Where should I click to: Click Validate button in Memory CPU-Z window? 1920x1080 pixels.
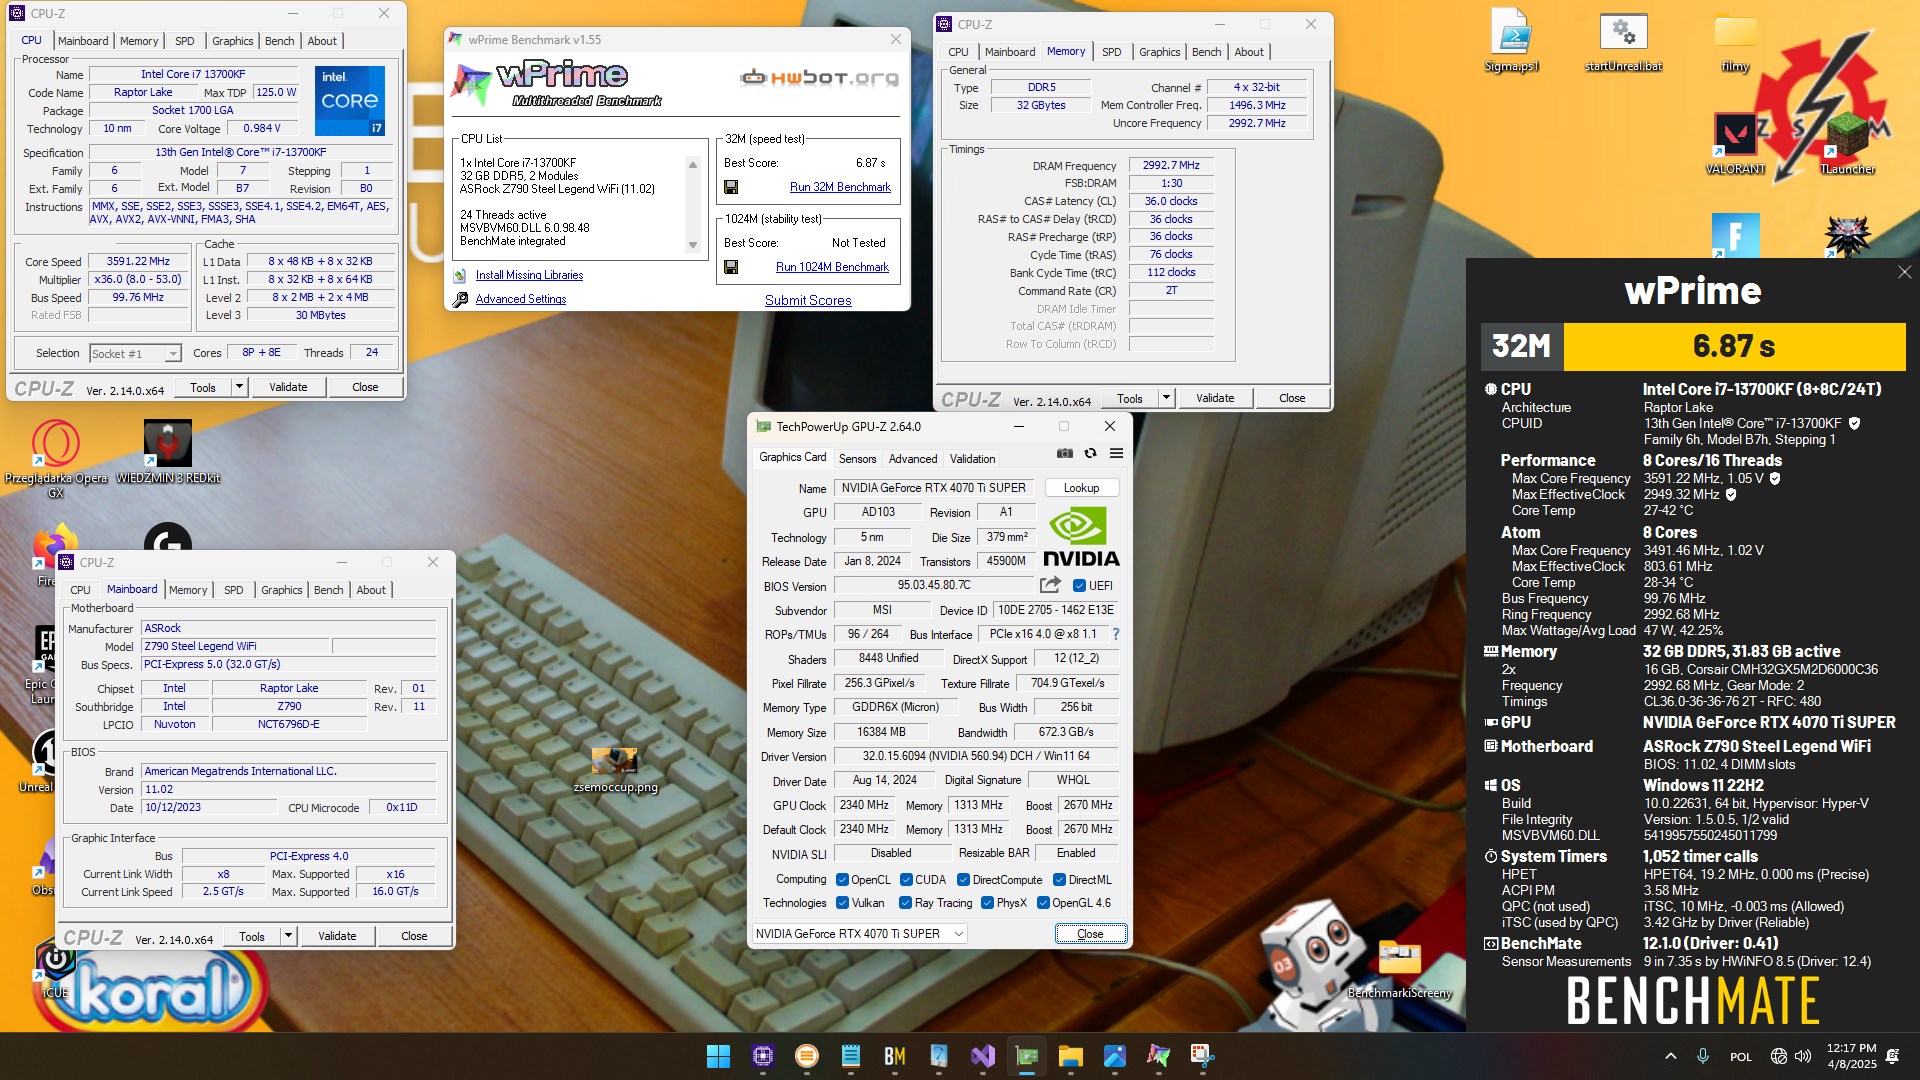click(x=1215, y=398)
